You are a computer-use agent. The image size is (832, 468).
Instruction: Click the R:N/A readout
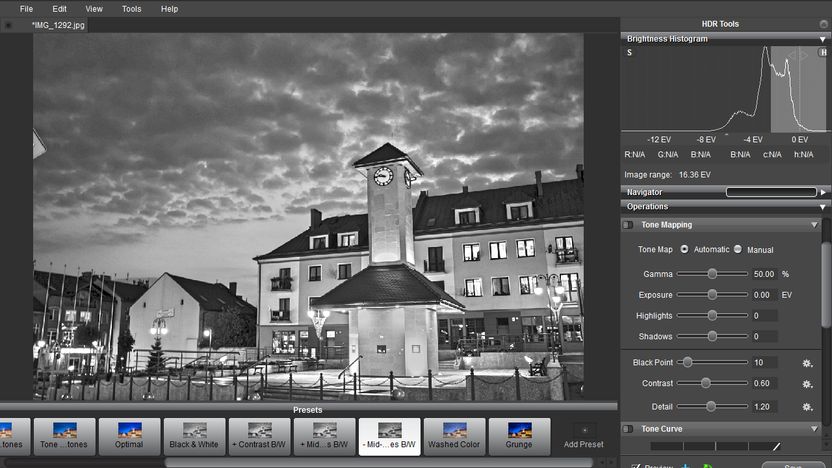click(635, 154)
